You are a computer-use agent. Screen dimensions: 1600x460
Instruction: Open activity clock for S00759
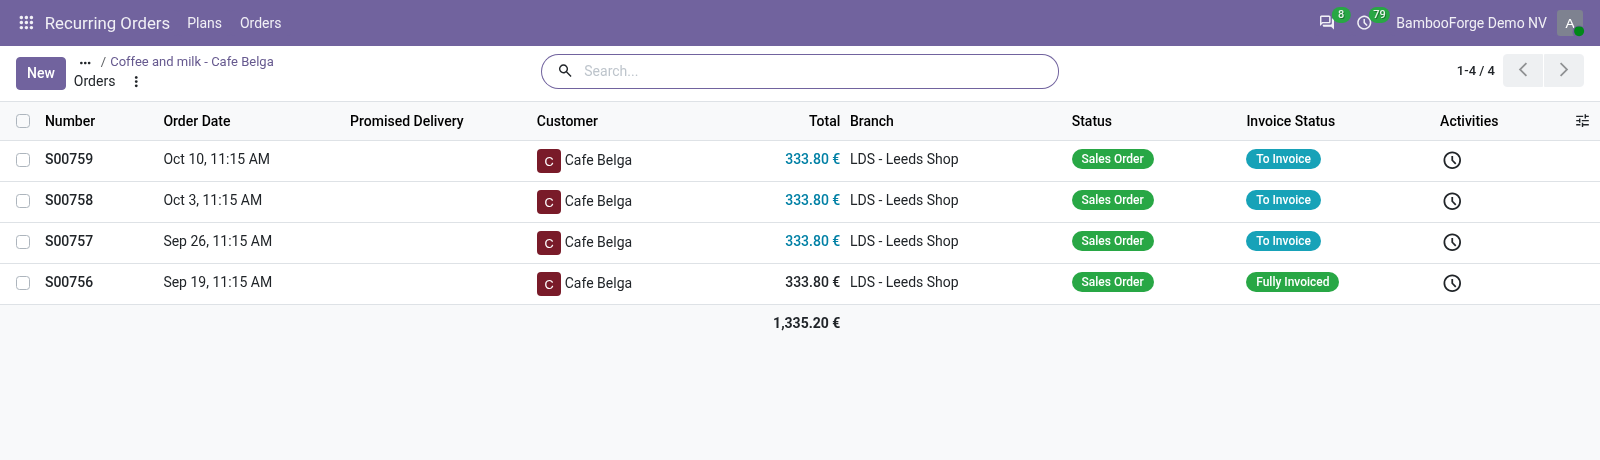pyautogui.click(x=1452, y=160)
